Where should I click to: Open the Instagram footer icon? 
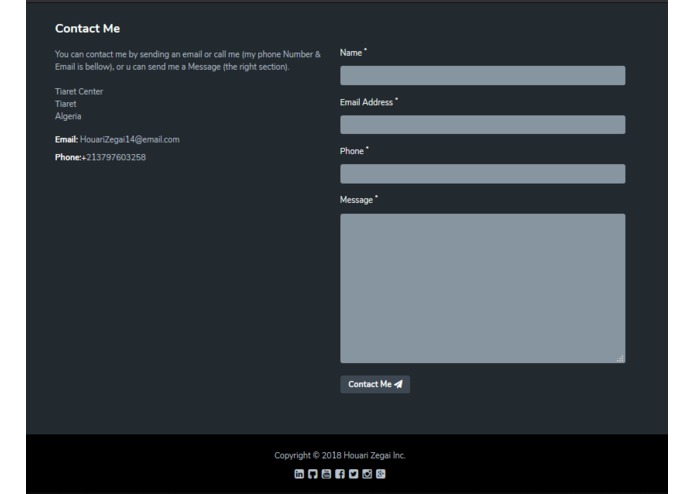click(367, 474)
